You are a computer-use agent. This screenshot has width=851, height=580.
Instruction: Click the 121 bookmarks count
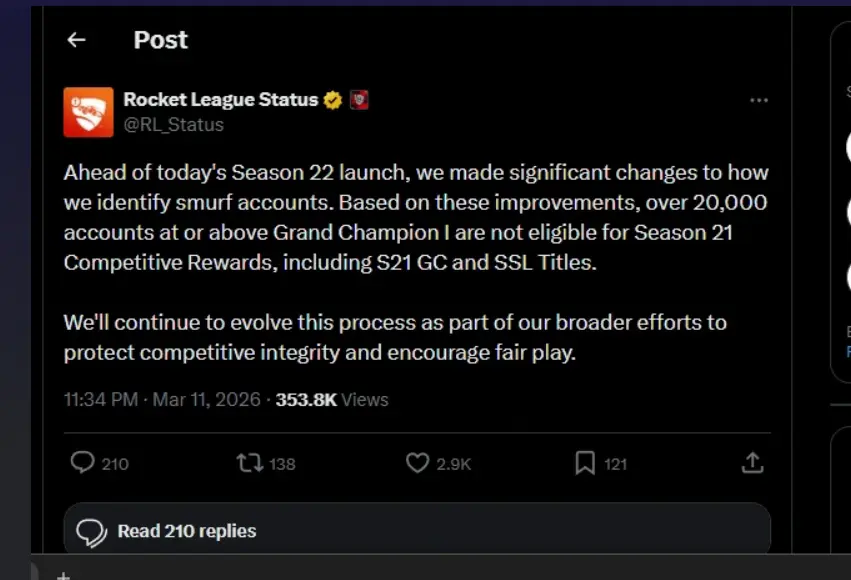point(616,464)
